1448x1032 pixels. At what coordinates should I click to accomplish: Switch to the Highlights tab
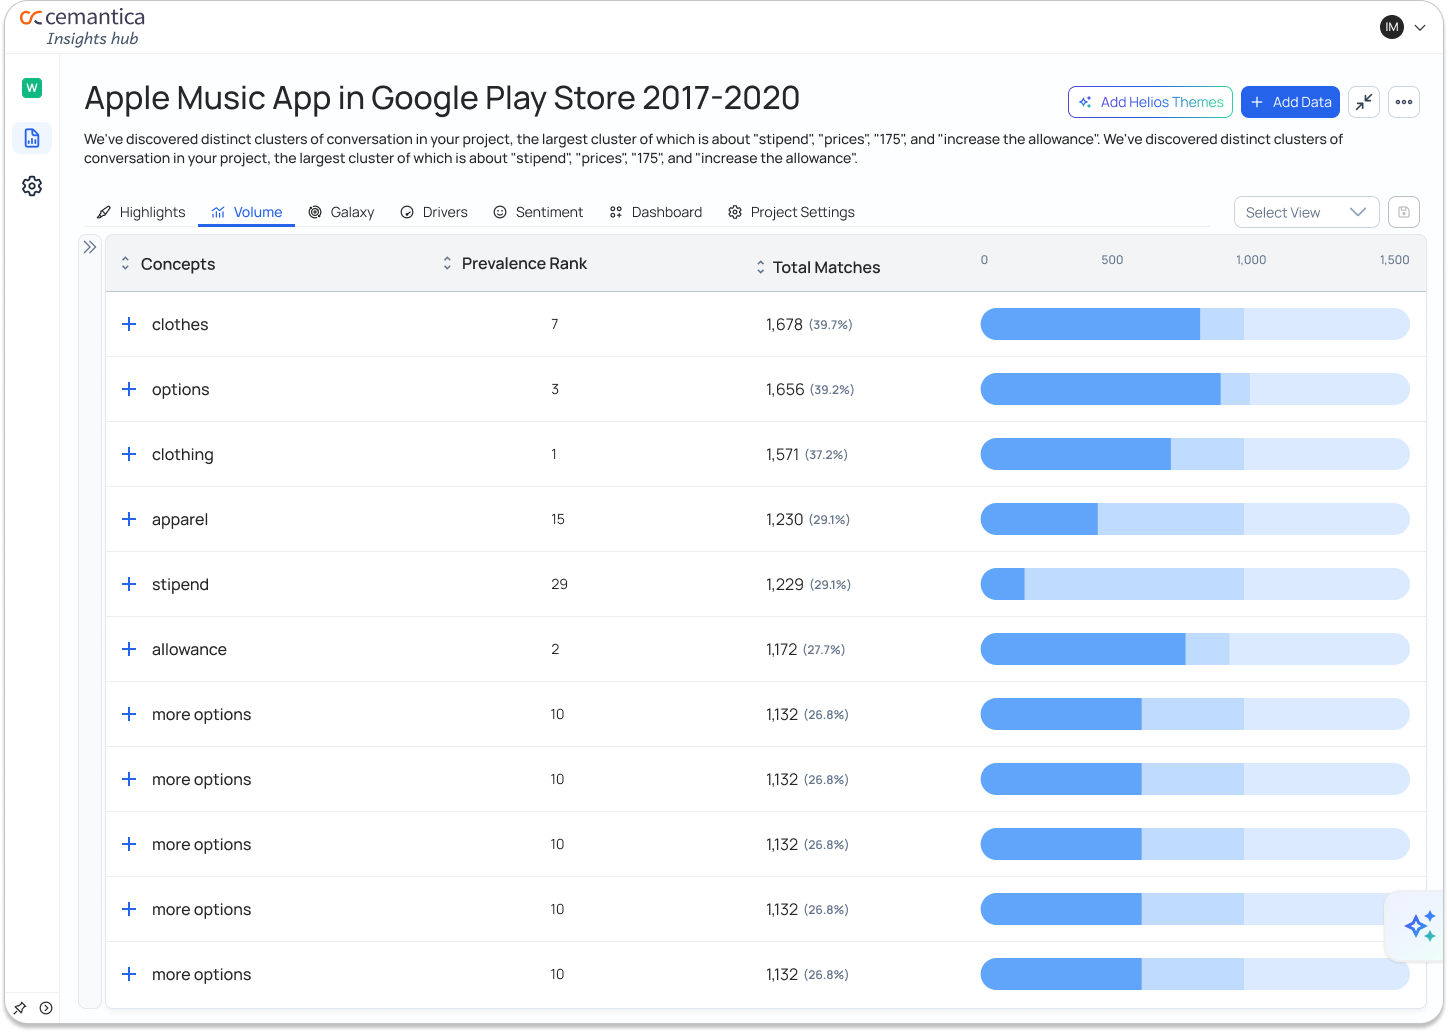coord(141,212)
